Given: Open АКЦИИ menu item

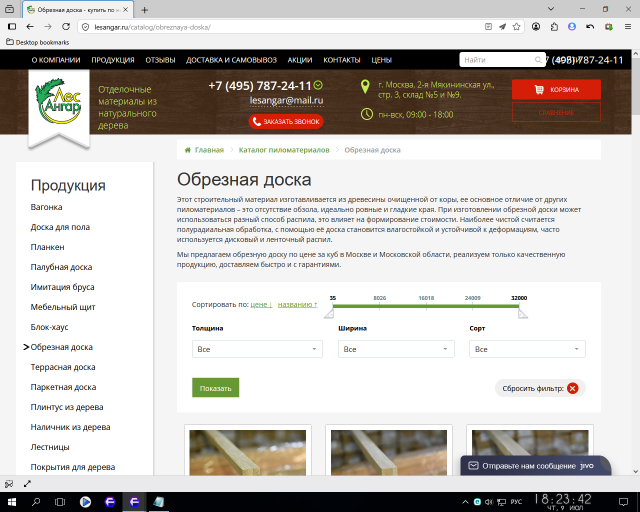Looking at the screenshot, I should pyautogui.click(x=300, y=60).
